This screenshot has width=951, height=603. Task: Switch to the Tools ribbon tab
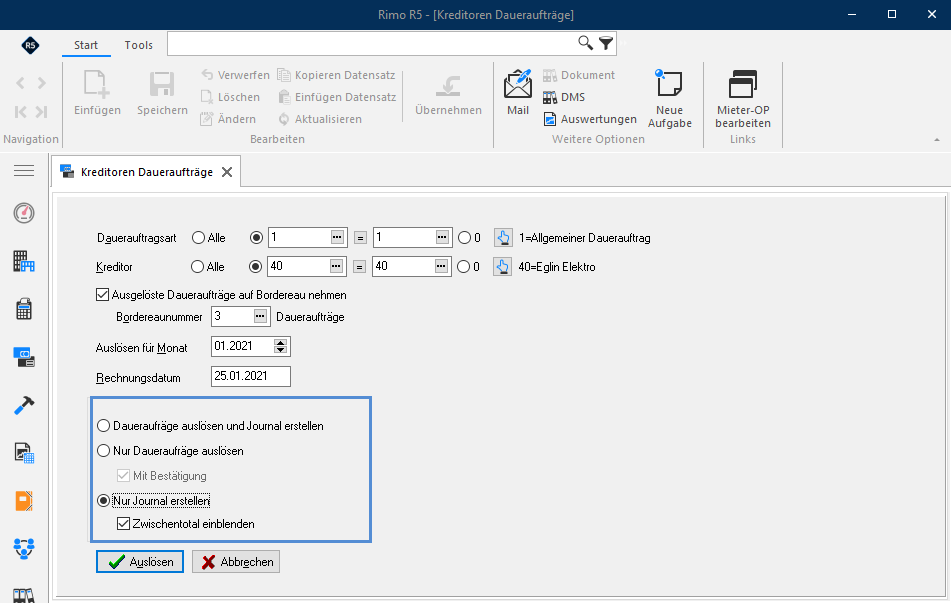pos(139,45)
